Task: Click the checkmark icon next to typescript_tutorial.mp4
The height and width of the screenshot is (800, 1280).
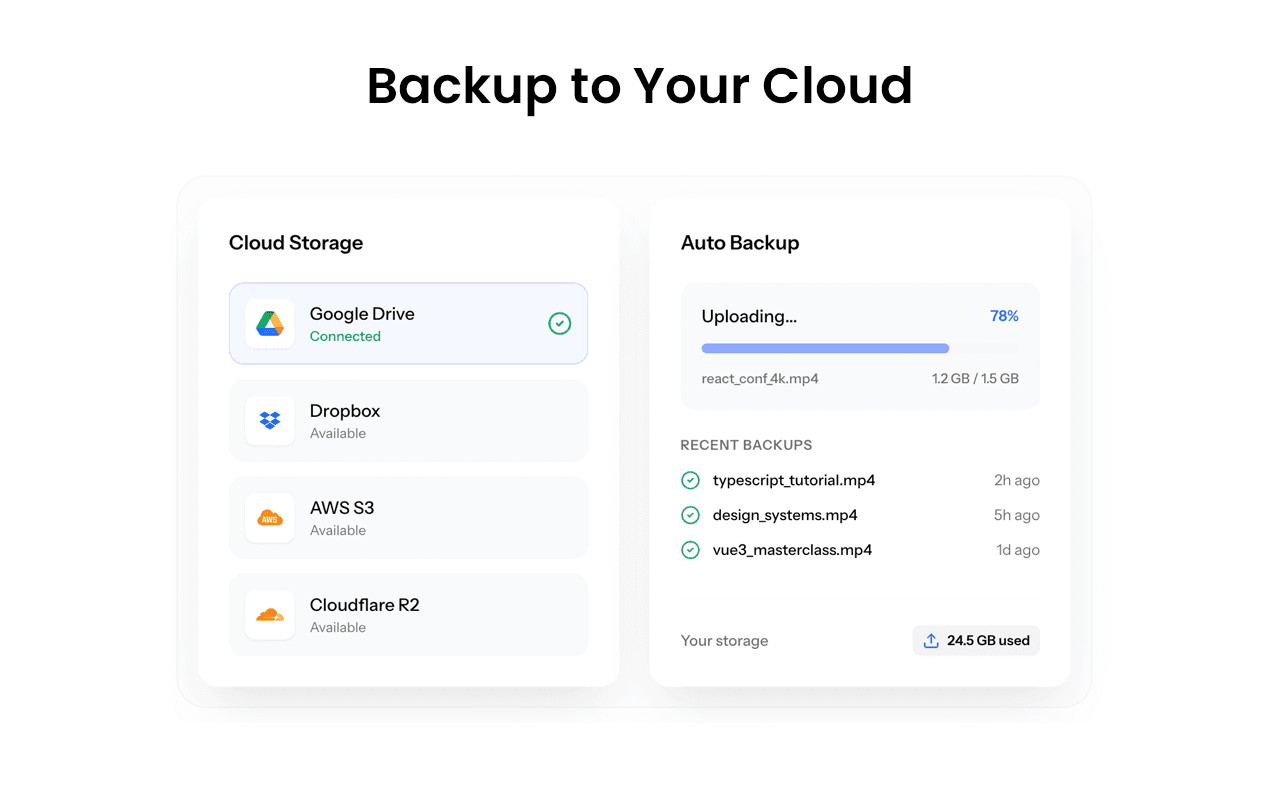Action: click(690, 481)
